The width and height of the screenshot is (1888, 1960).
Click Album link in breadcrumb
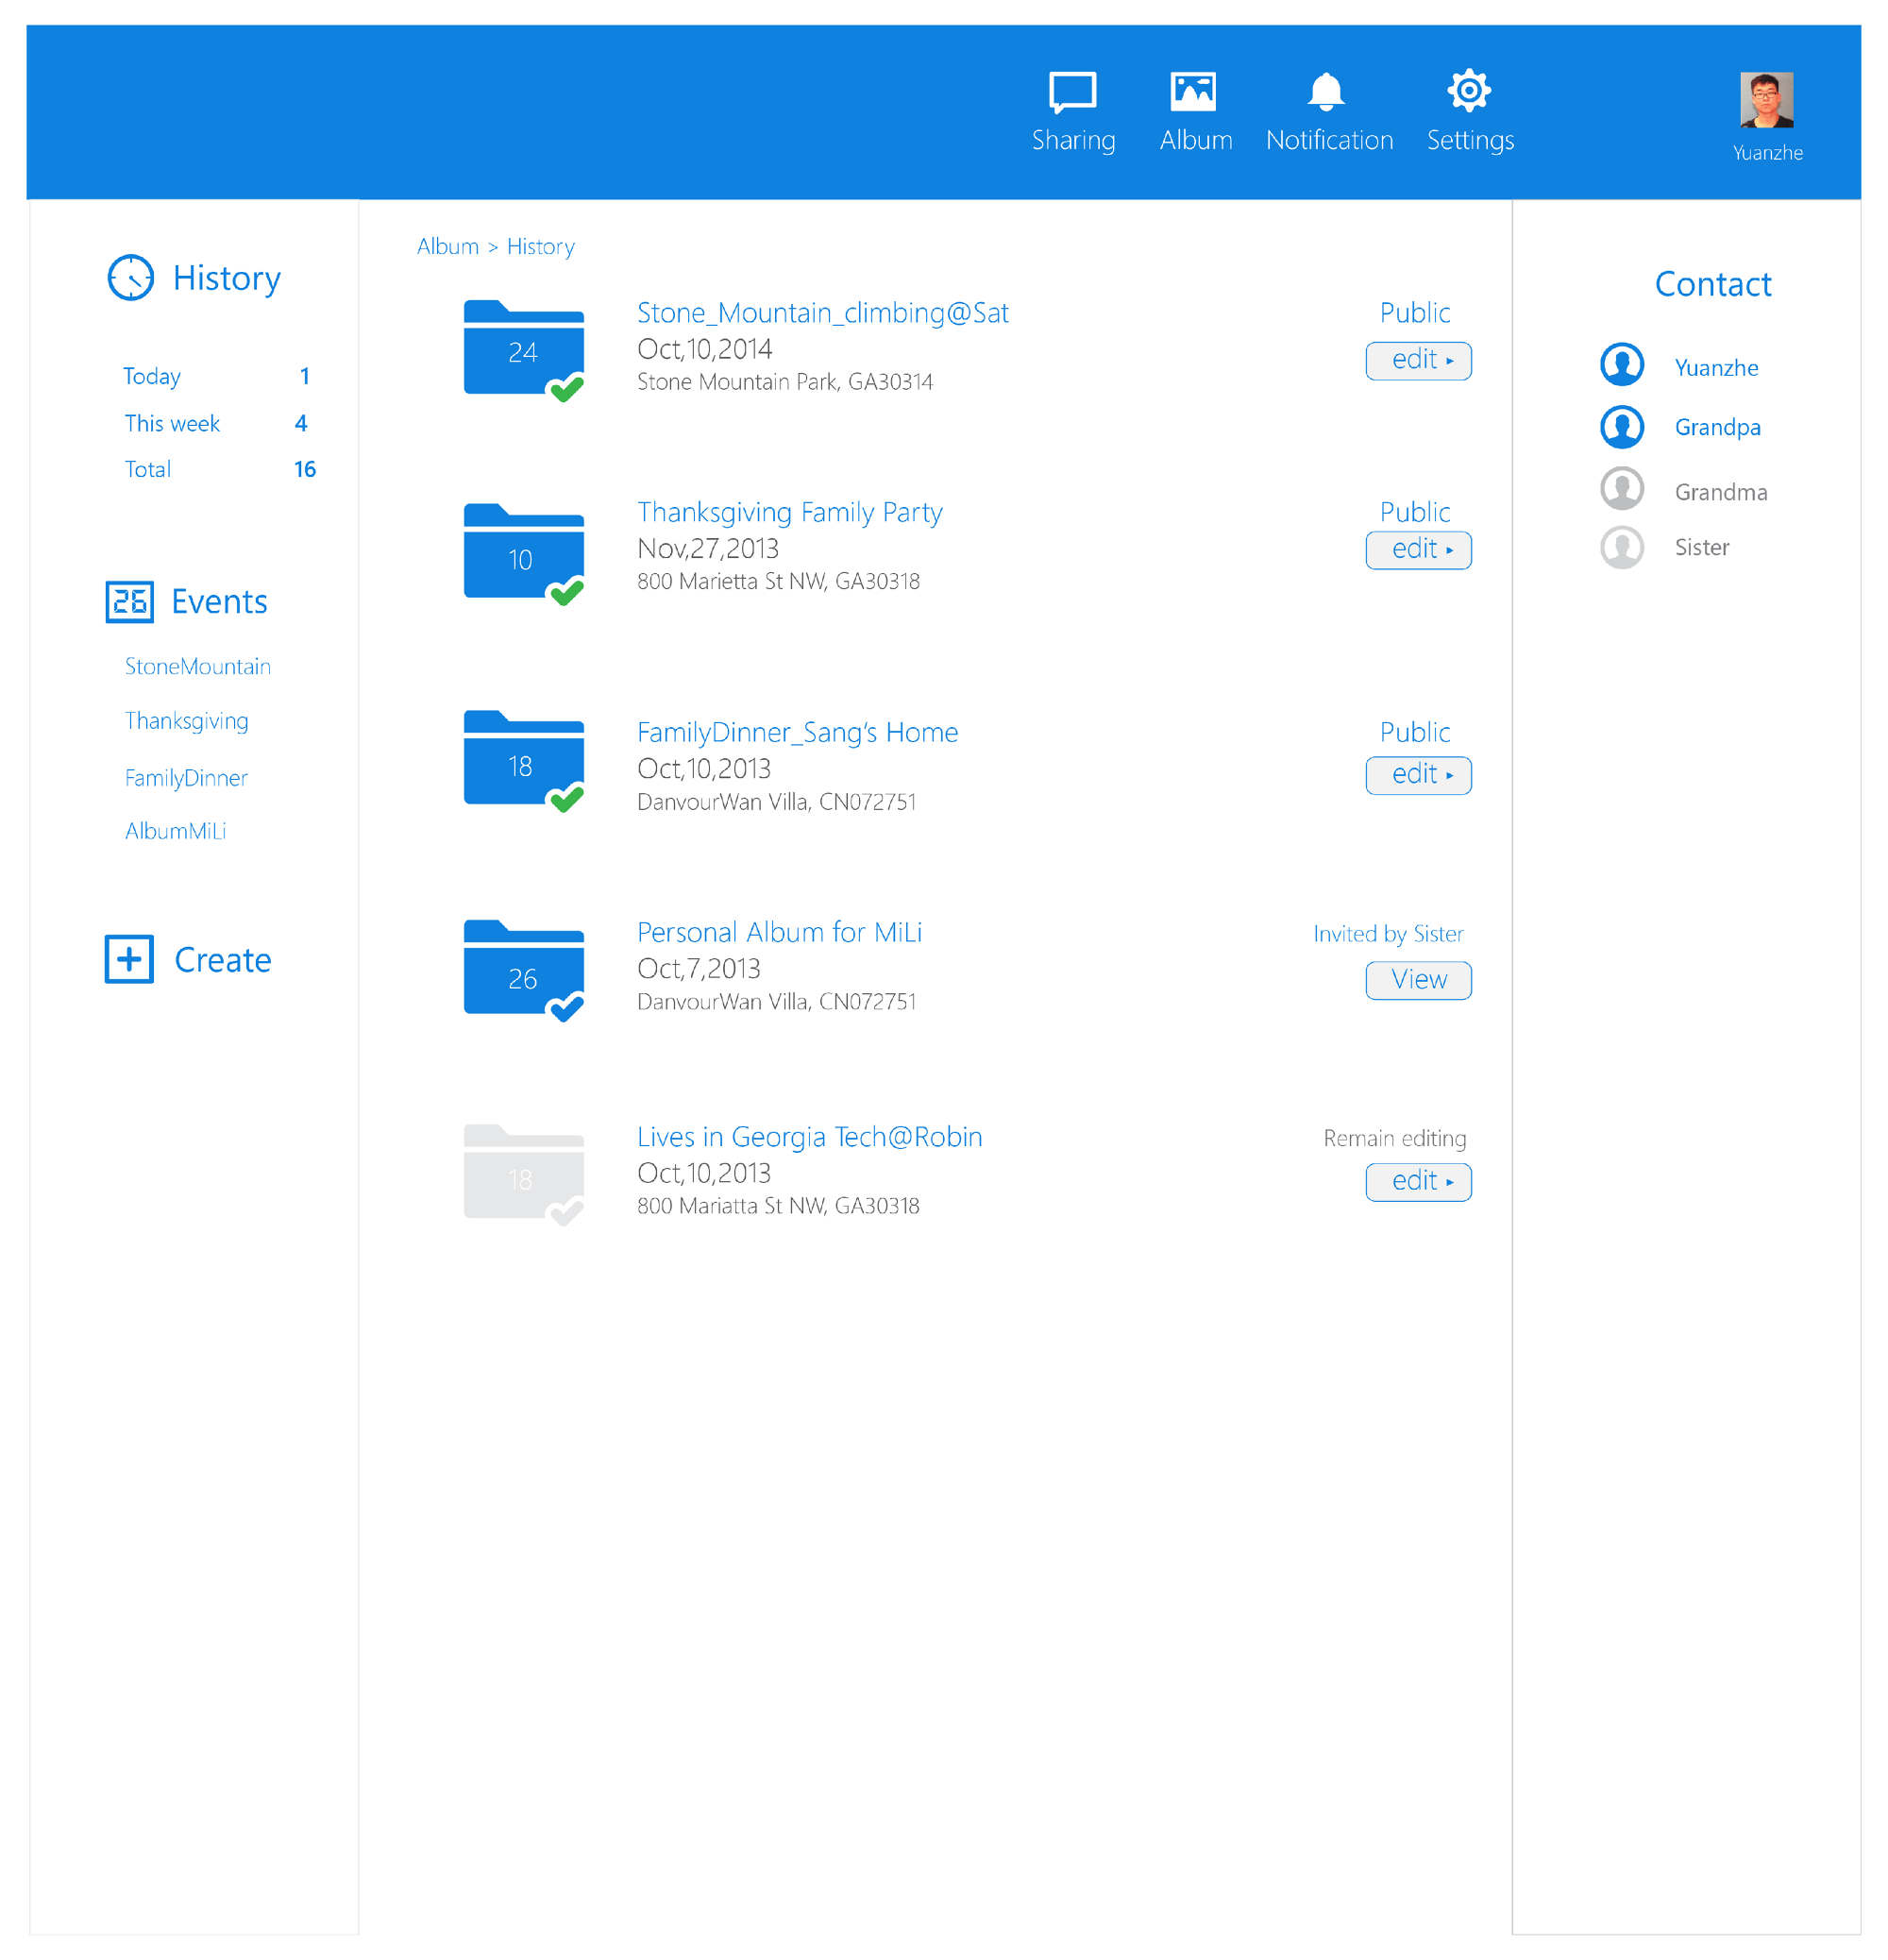point(447,247)
